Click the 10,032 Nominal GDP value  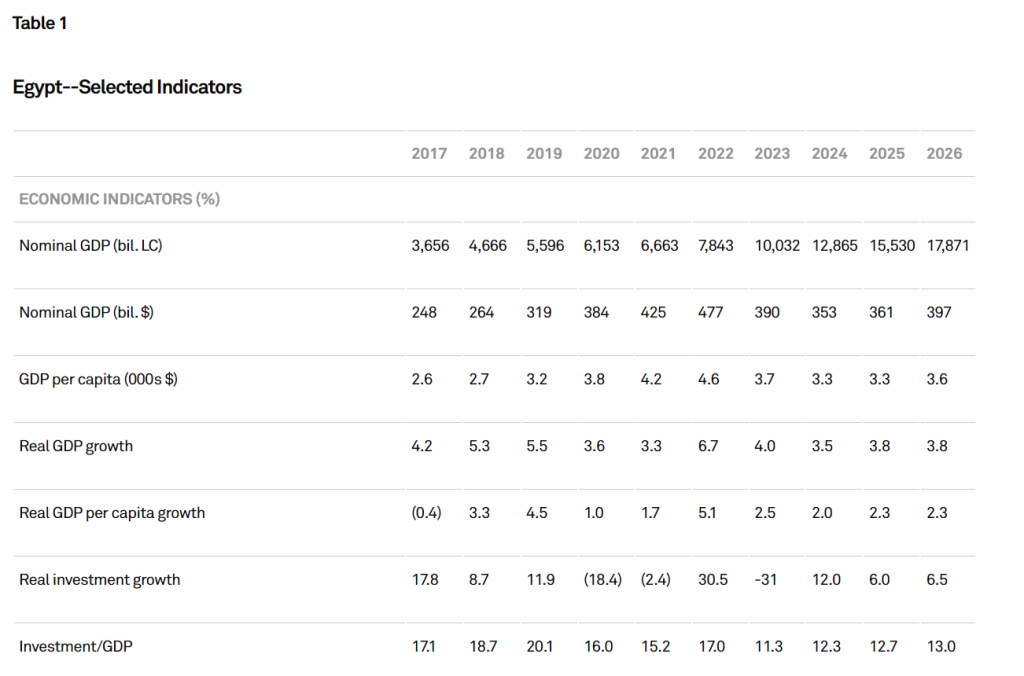click(x=777, y=245)
